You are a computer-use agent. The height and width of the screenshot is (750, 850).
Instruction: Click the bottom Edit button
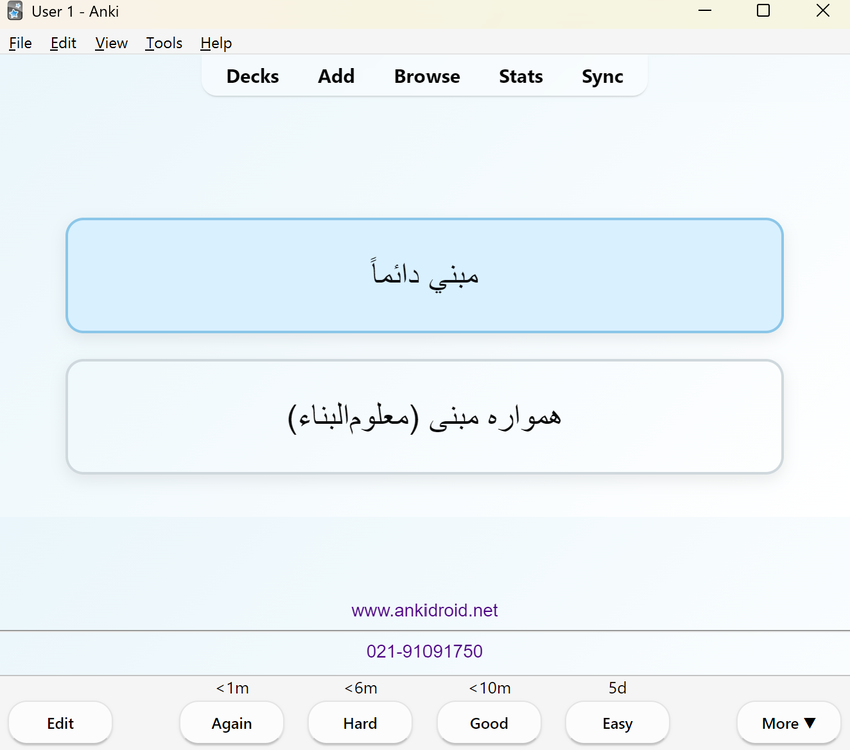coord(60,723)
